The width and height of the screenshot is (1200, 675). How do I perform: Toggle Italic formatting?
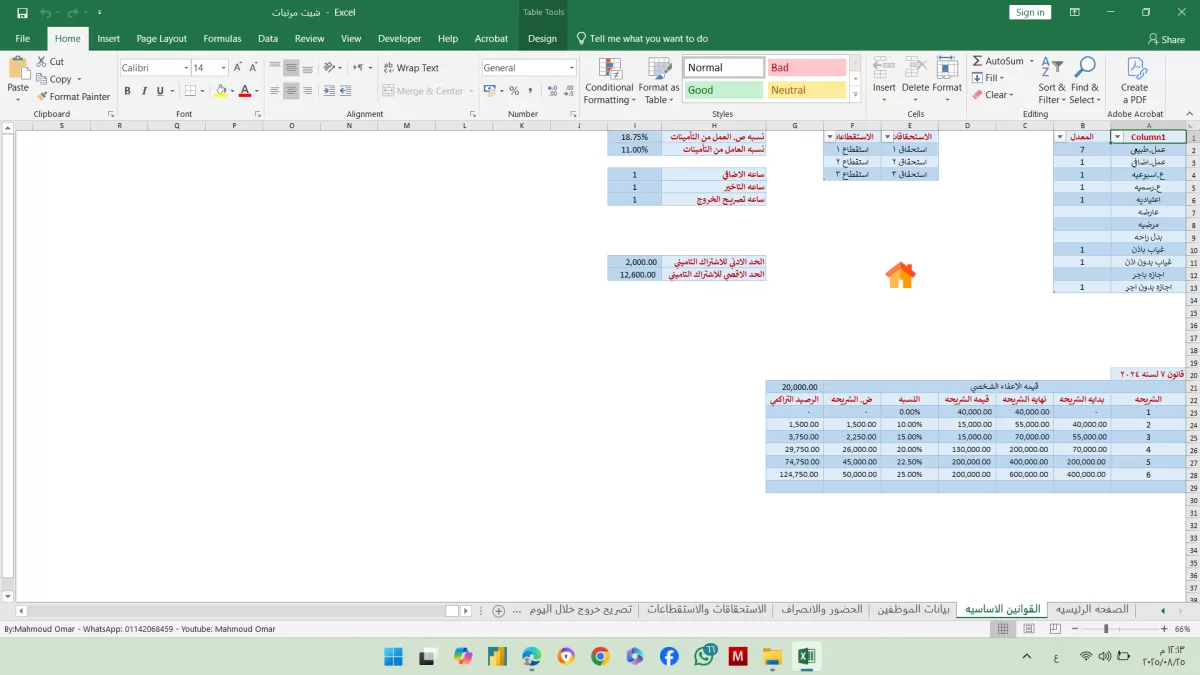[x=146, y=91]
